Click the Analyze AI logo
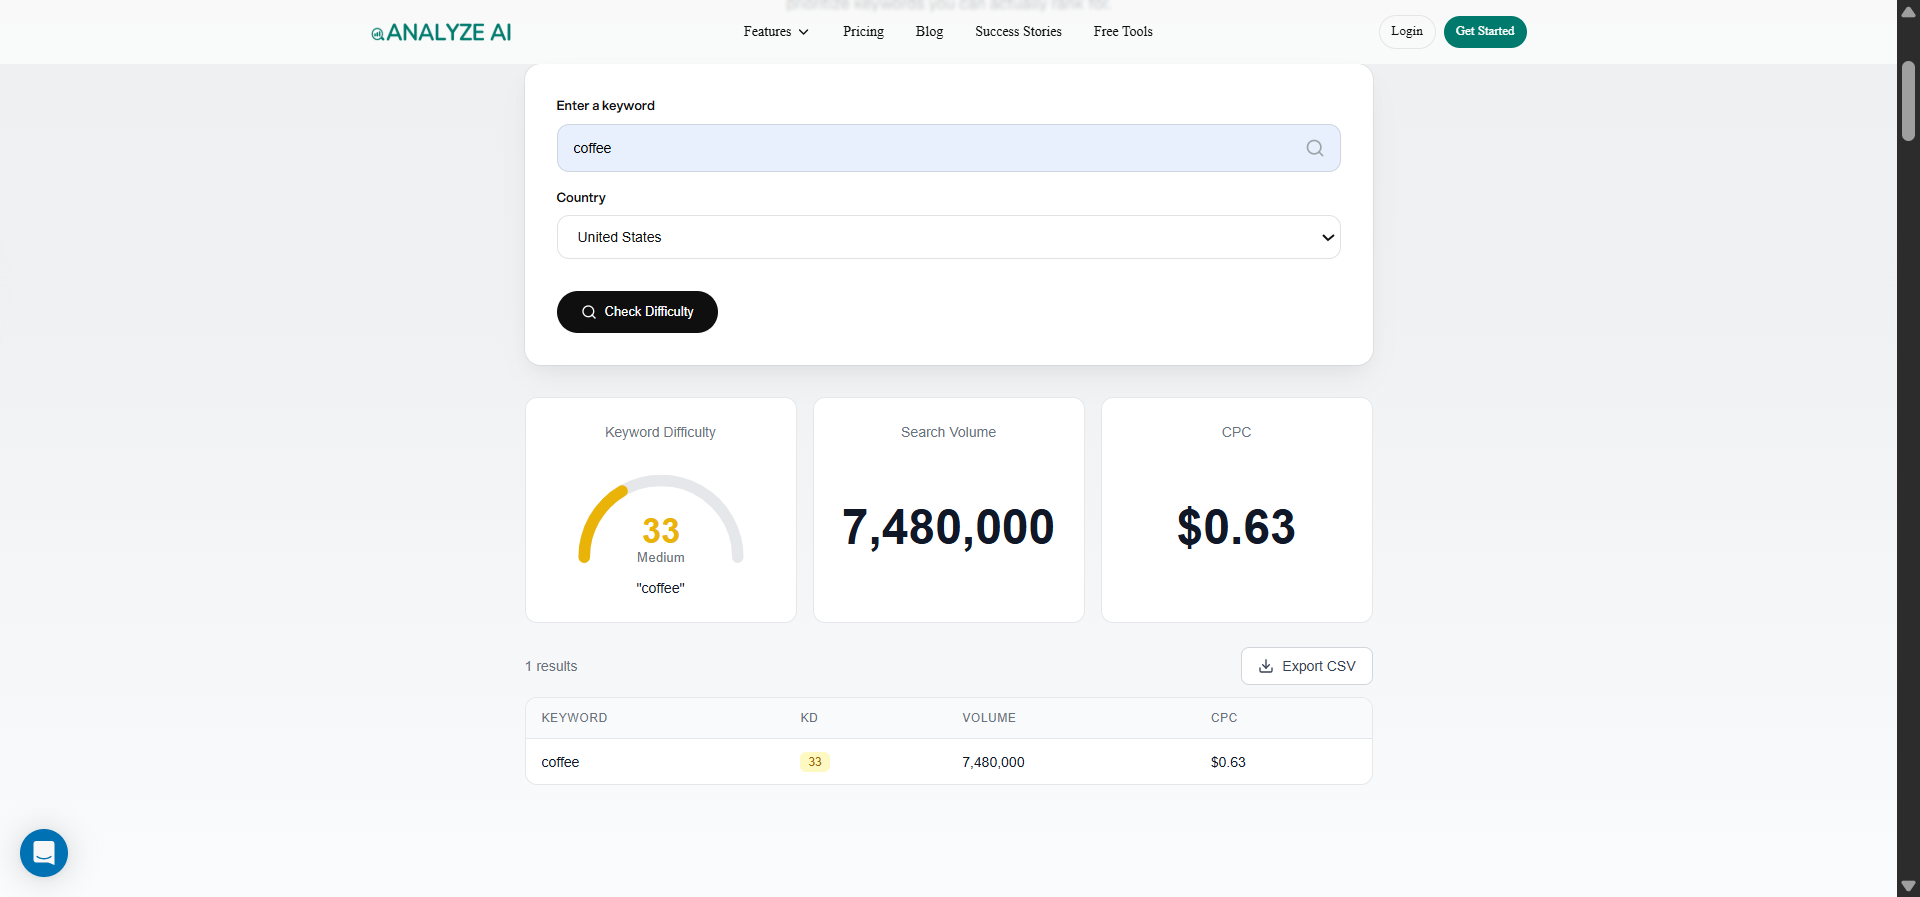The height and width of the screenshot is (897, 1920). pos(441,32)
